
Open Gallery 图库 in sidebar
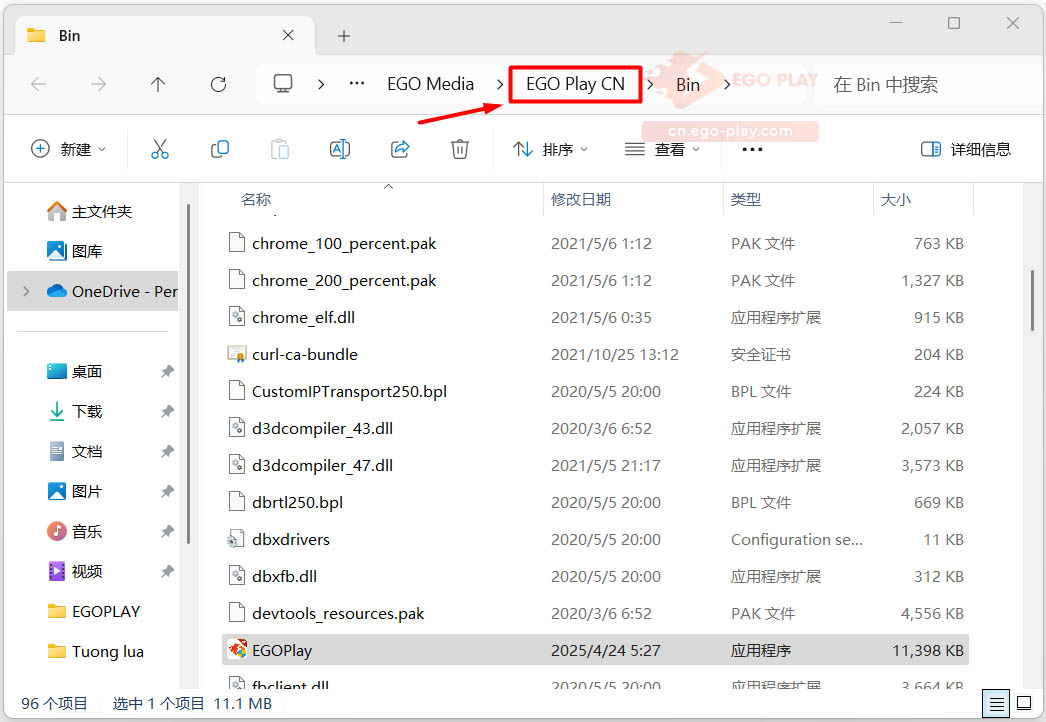point(74,251)
